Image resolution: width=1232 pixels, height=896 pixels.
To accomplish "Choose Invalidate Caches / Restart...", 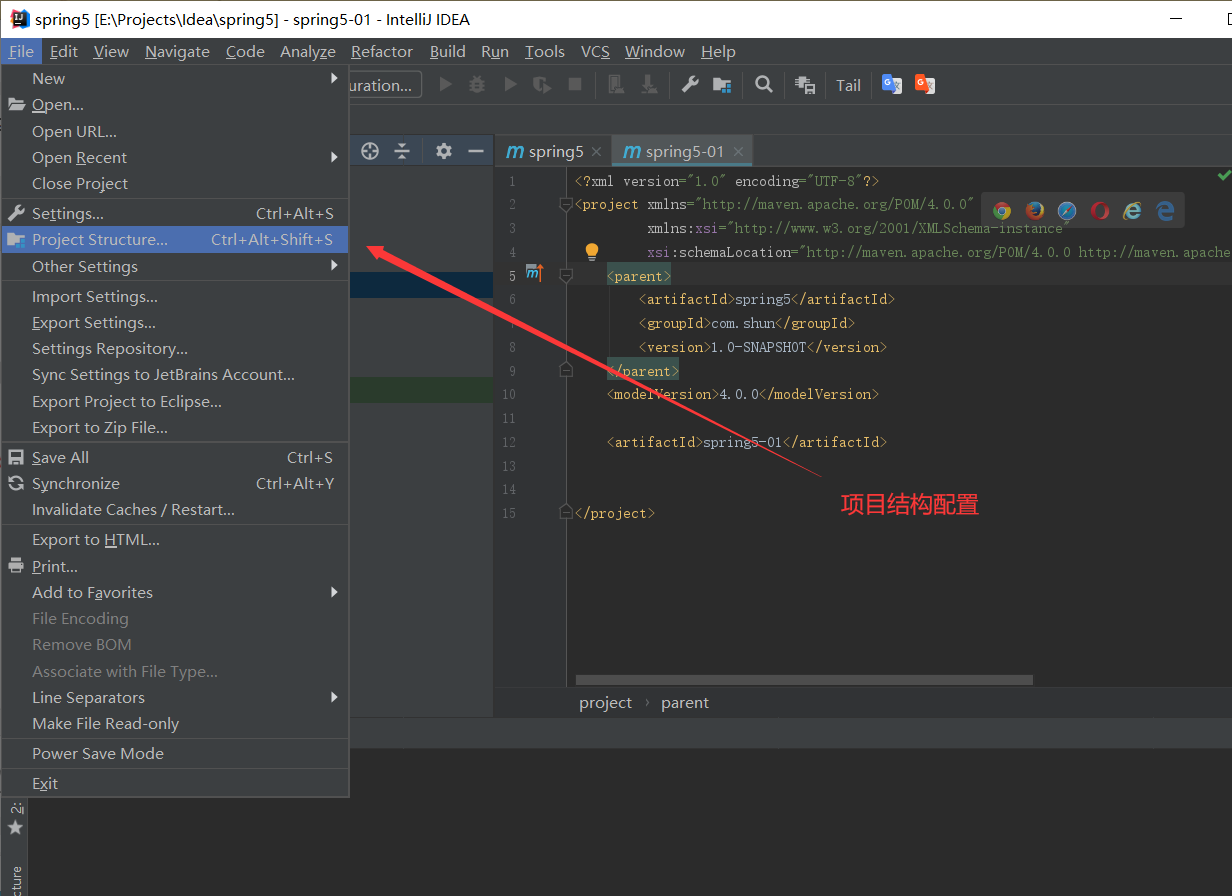I will 175,509.
